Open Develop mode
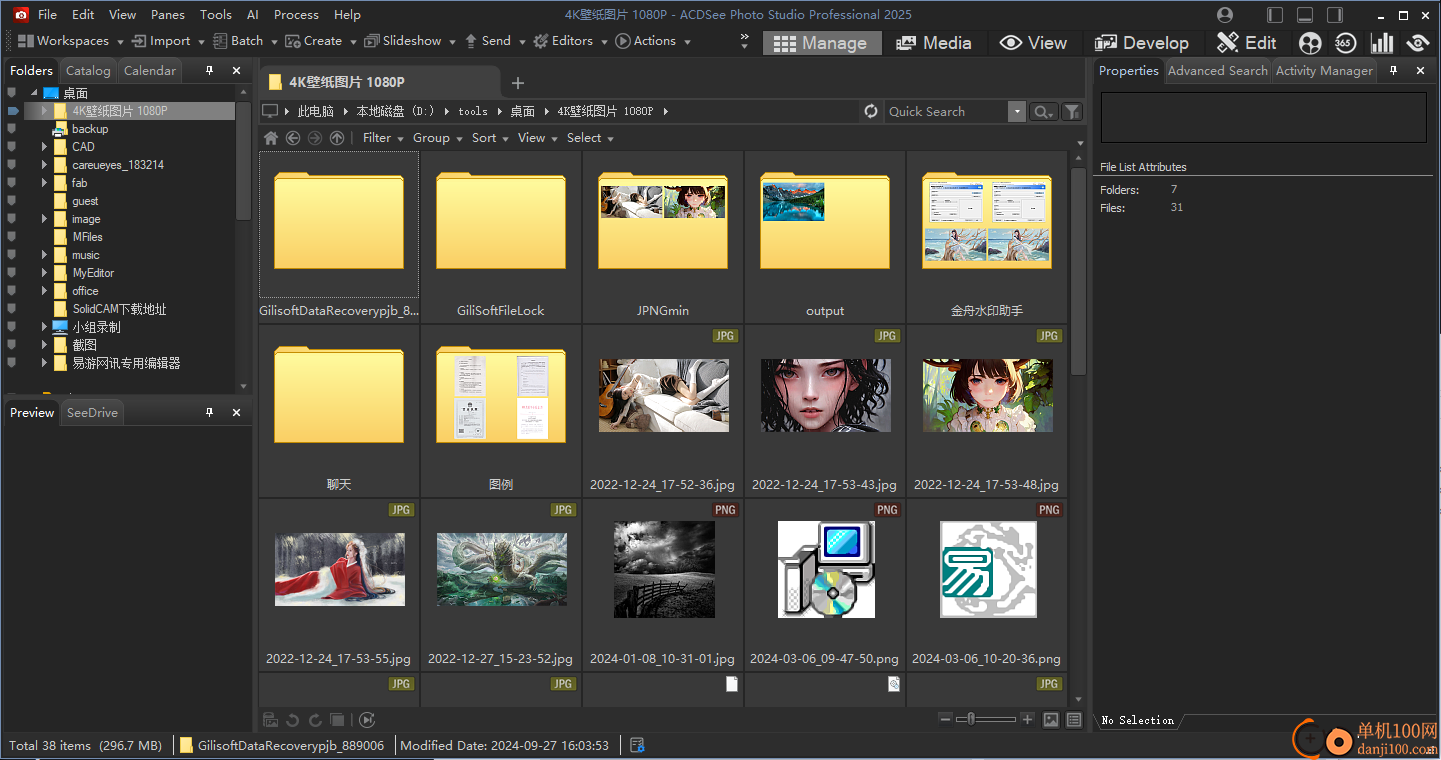The height and width of the screenshot is (760, 1441). (x=1142, y=43)
